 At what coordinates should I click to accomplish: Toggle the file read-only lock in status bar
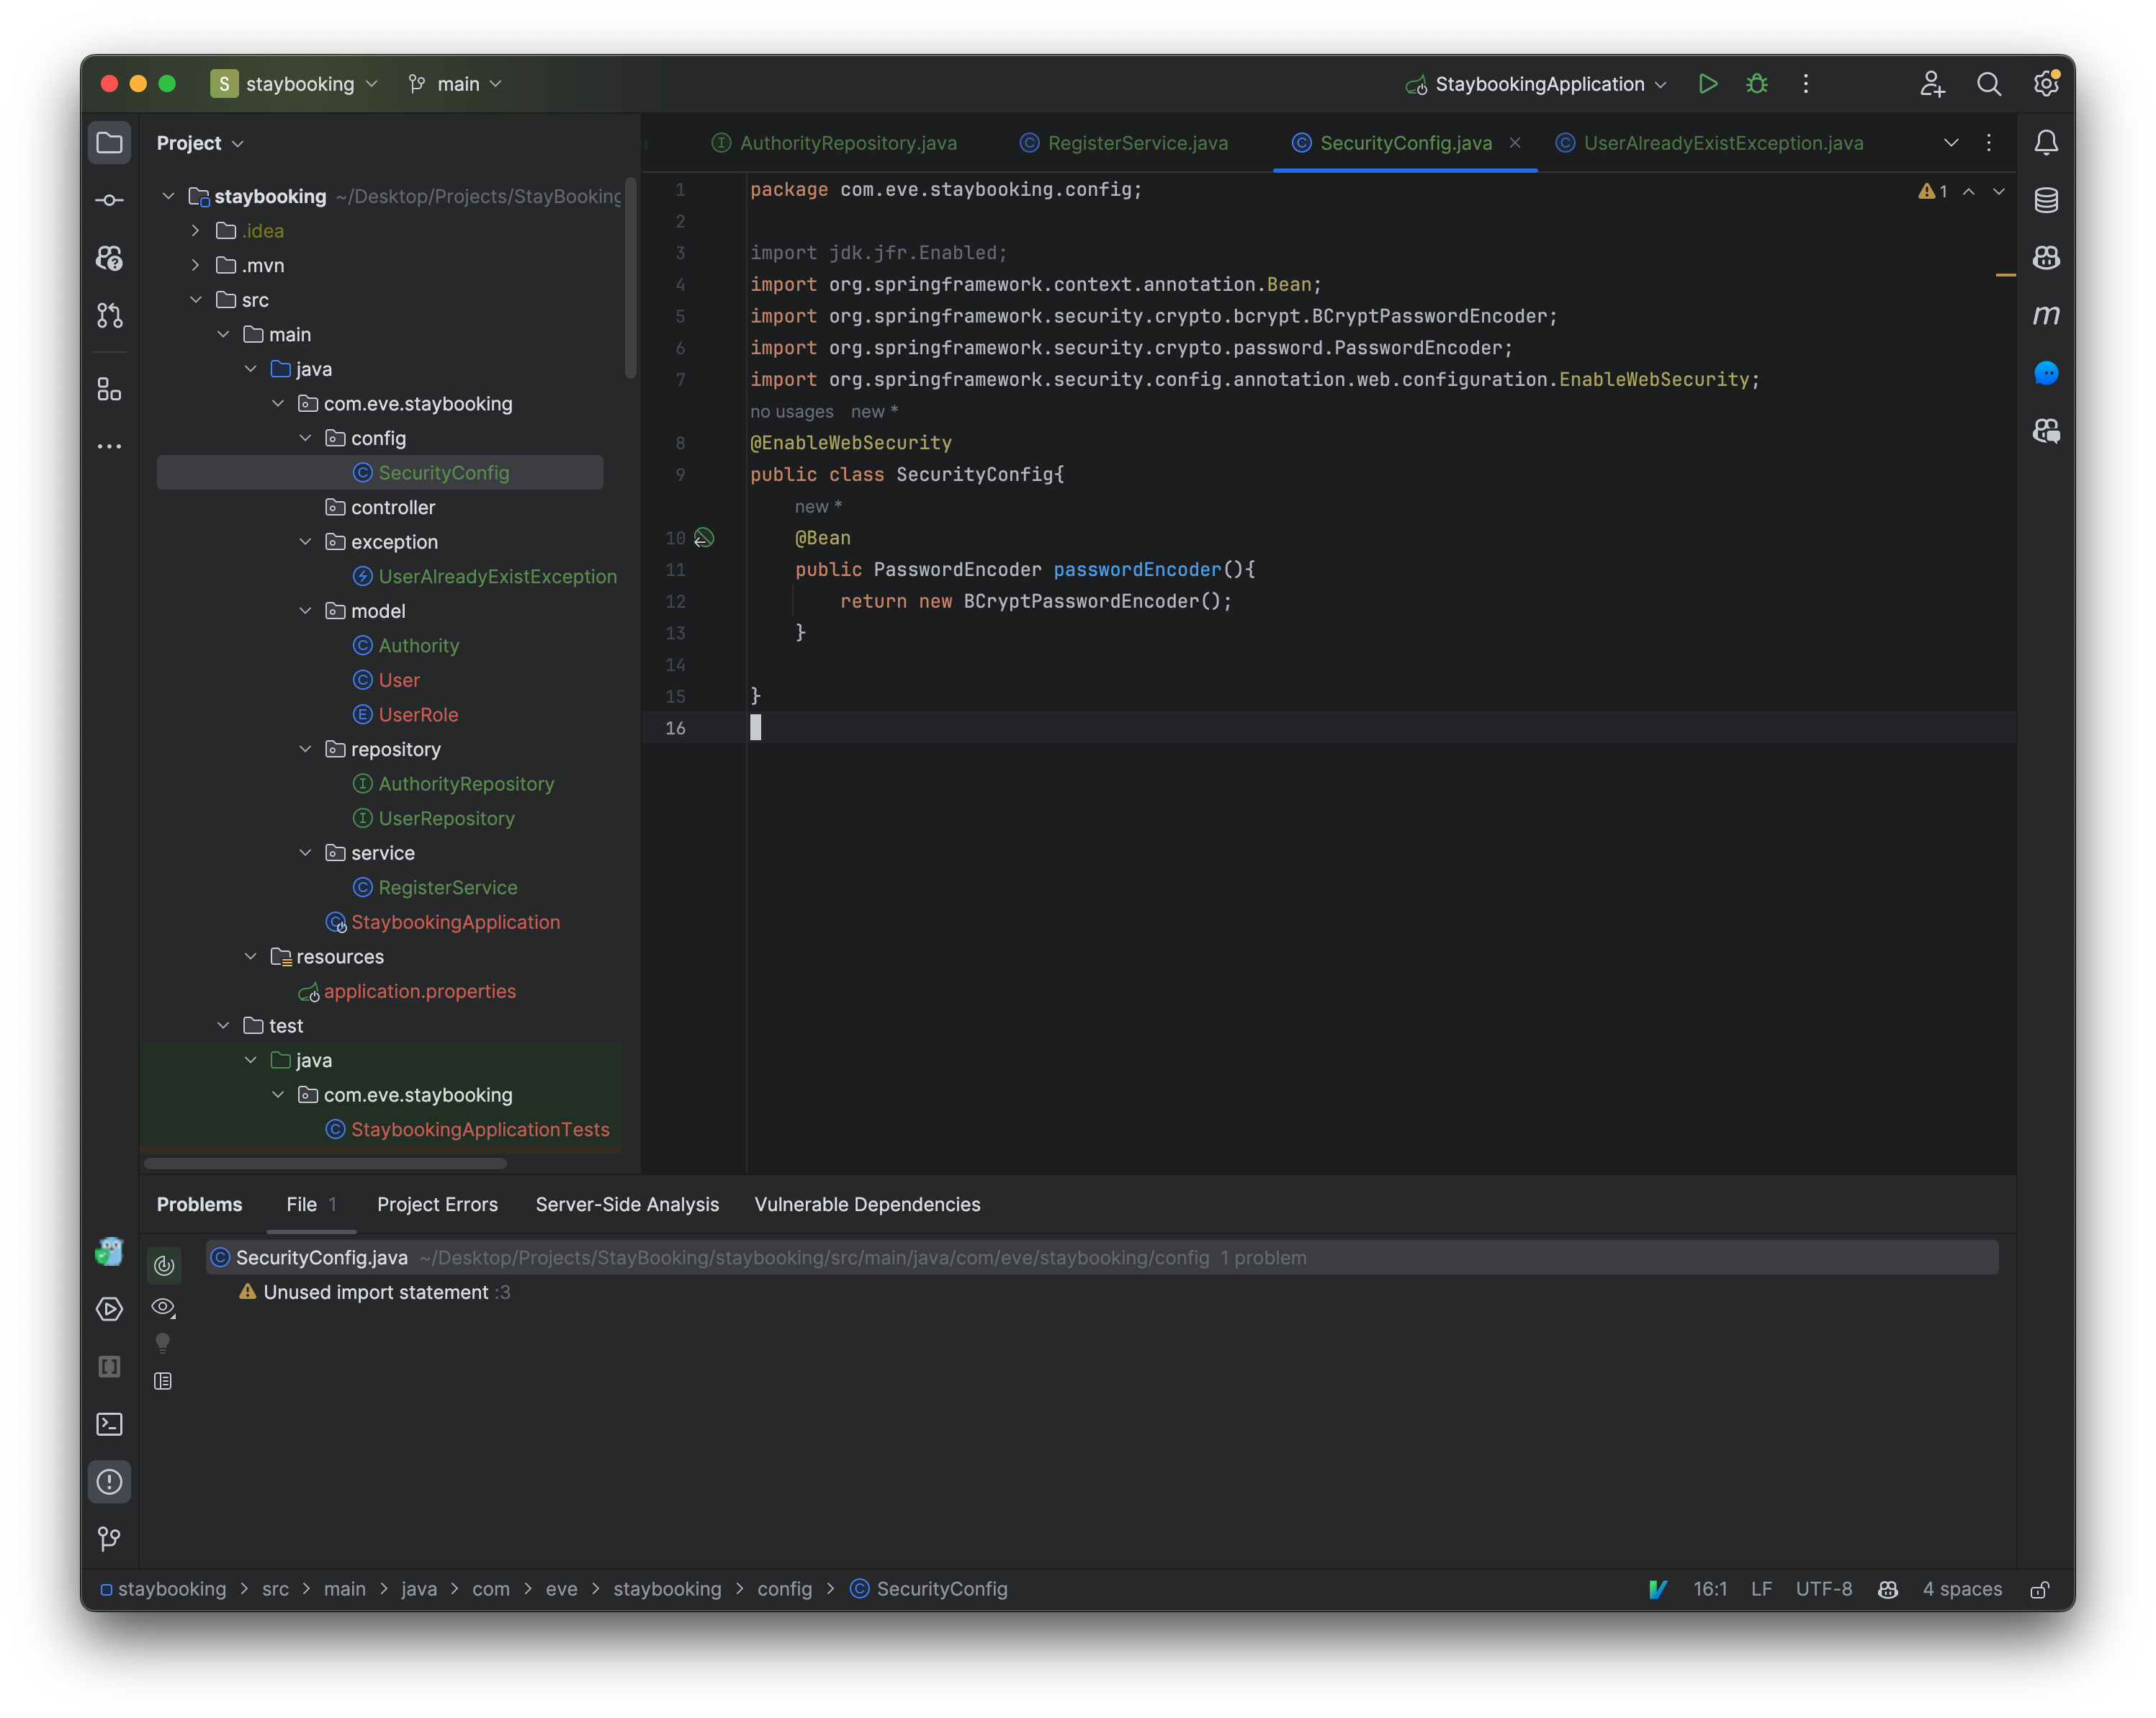click(x=2041, y=1589)
